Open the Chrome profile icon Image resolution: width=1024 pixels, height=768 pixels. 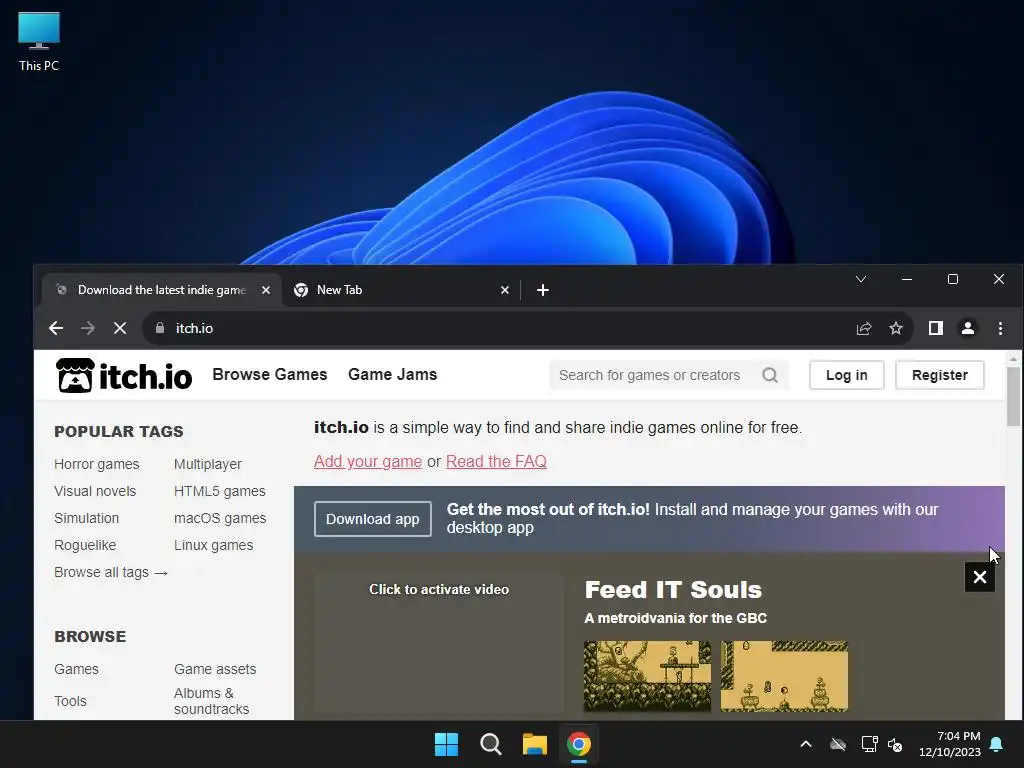(968, 328)
